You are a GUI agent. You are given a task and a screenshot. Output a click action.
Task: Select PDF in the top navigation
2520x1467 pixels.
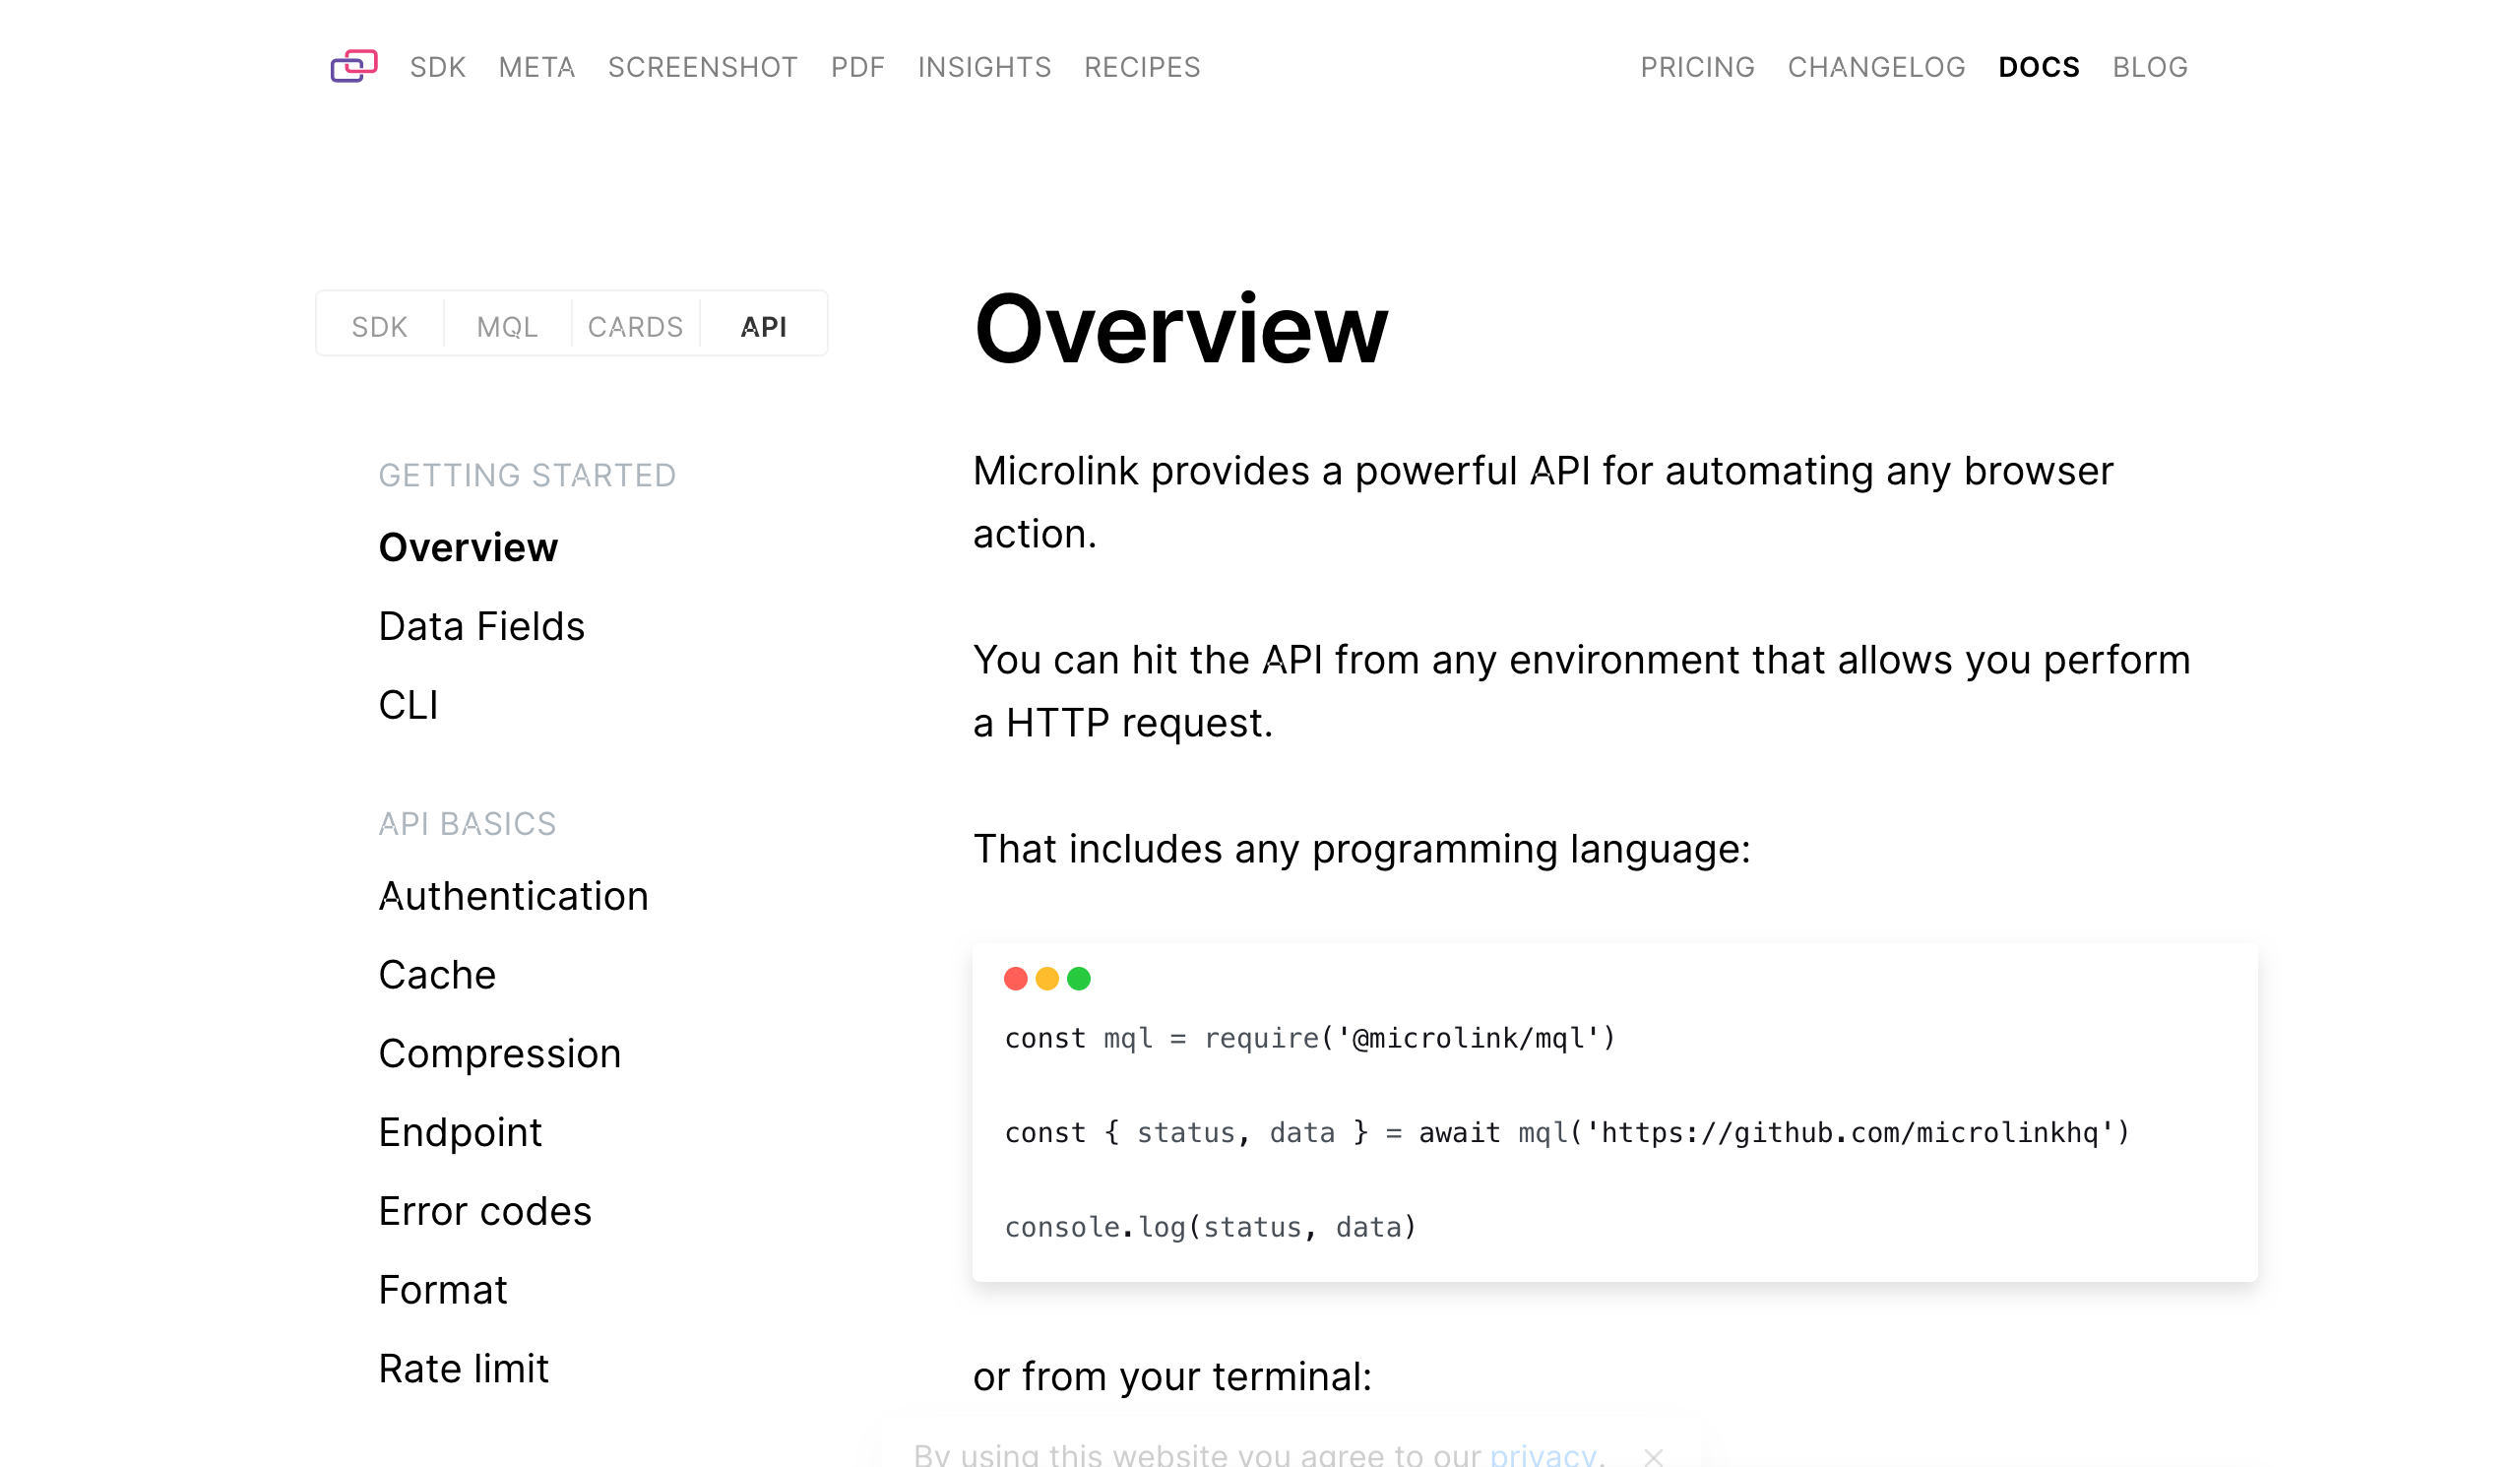[x=858, y=67]
